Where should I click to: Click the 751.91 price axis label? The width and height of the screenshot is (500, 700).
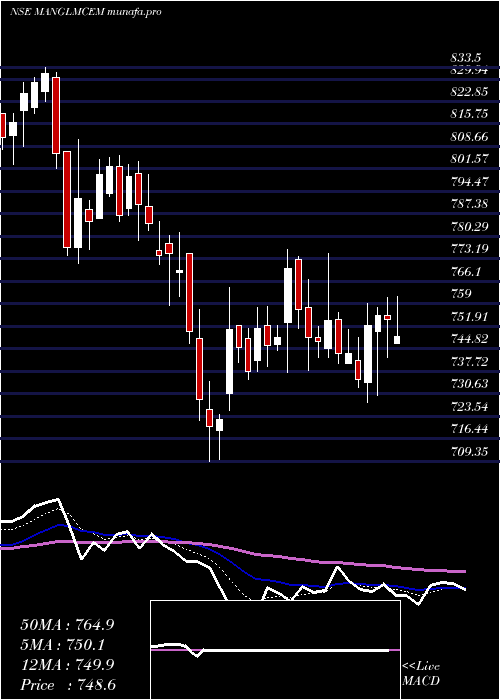(x=469, y=317)
